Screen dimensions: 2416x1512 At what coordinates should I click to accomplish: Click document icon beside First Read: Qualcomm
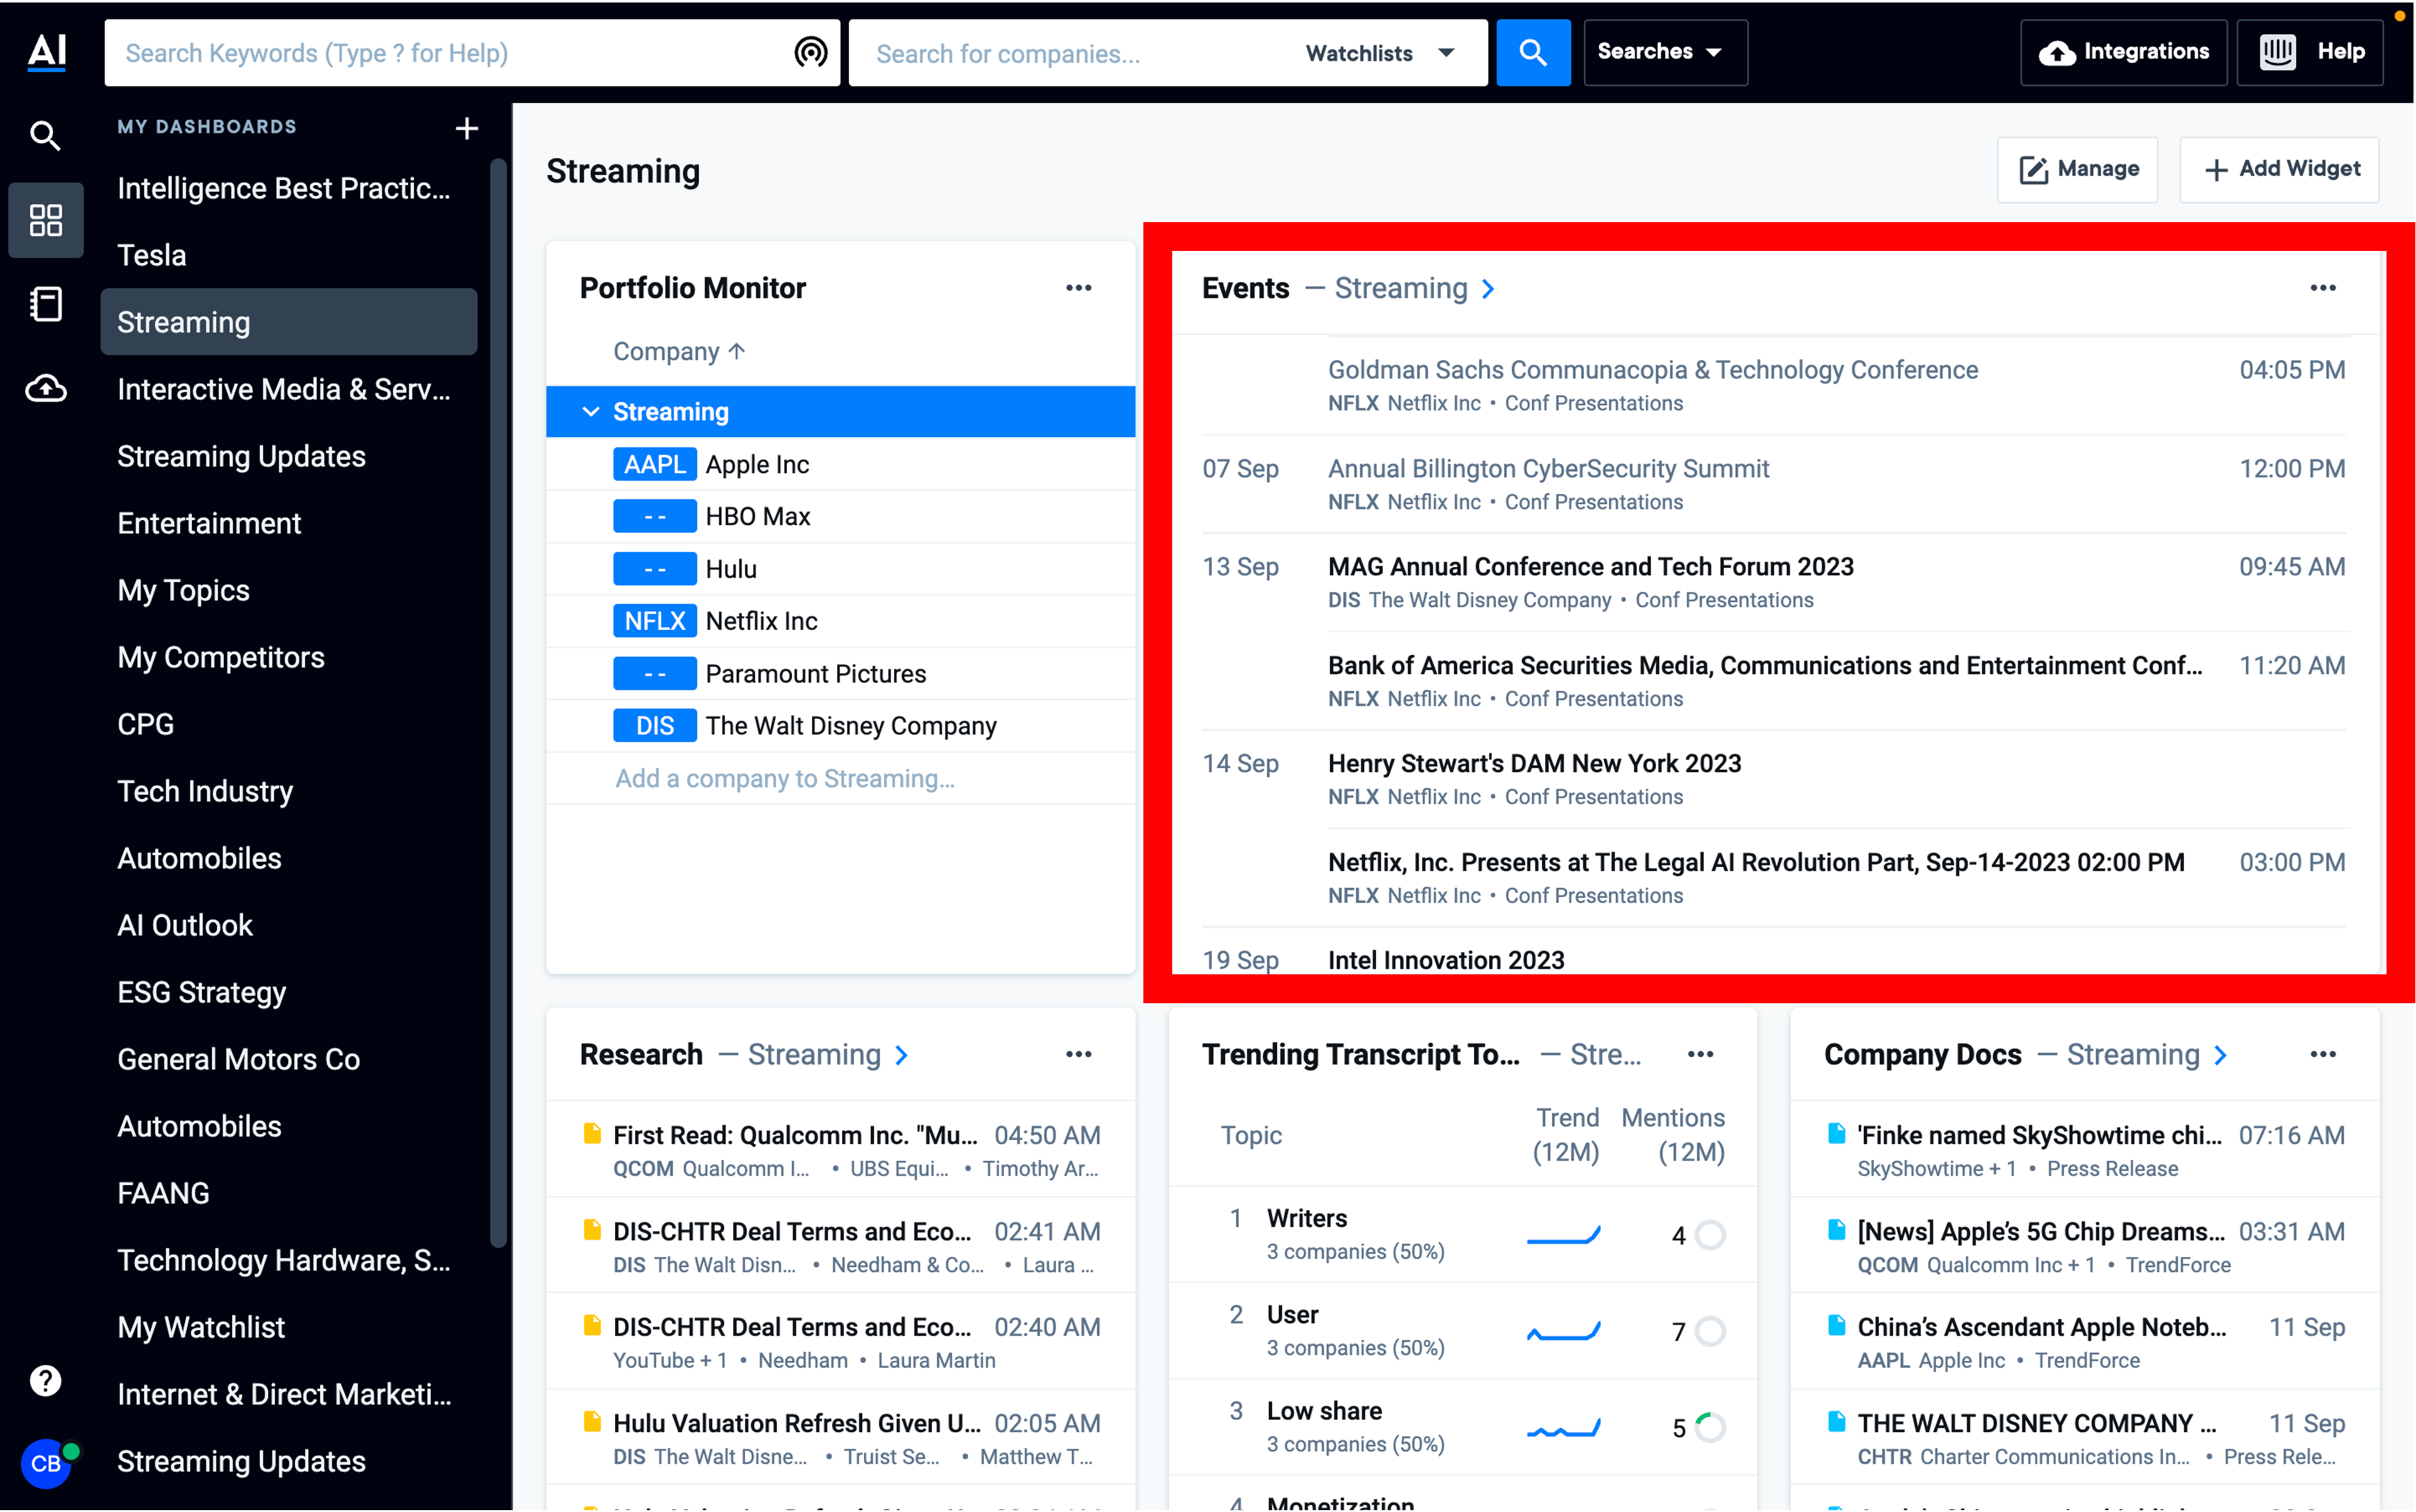(592, 1133)
